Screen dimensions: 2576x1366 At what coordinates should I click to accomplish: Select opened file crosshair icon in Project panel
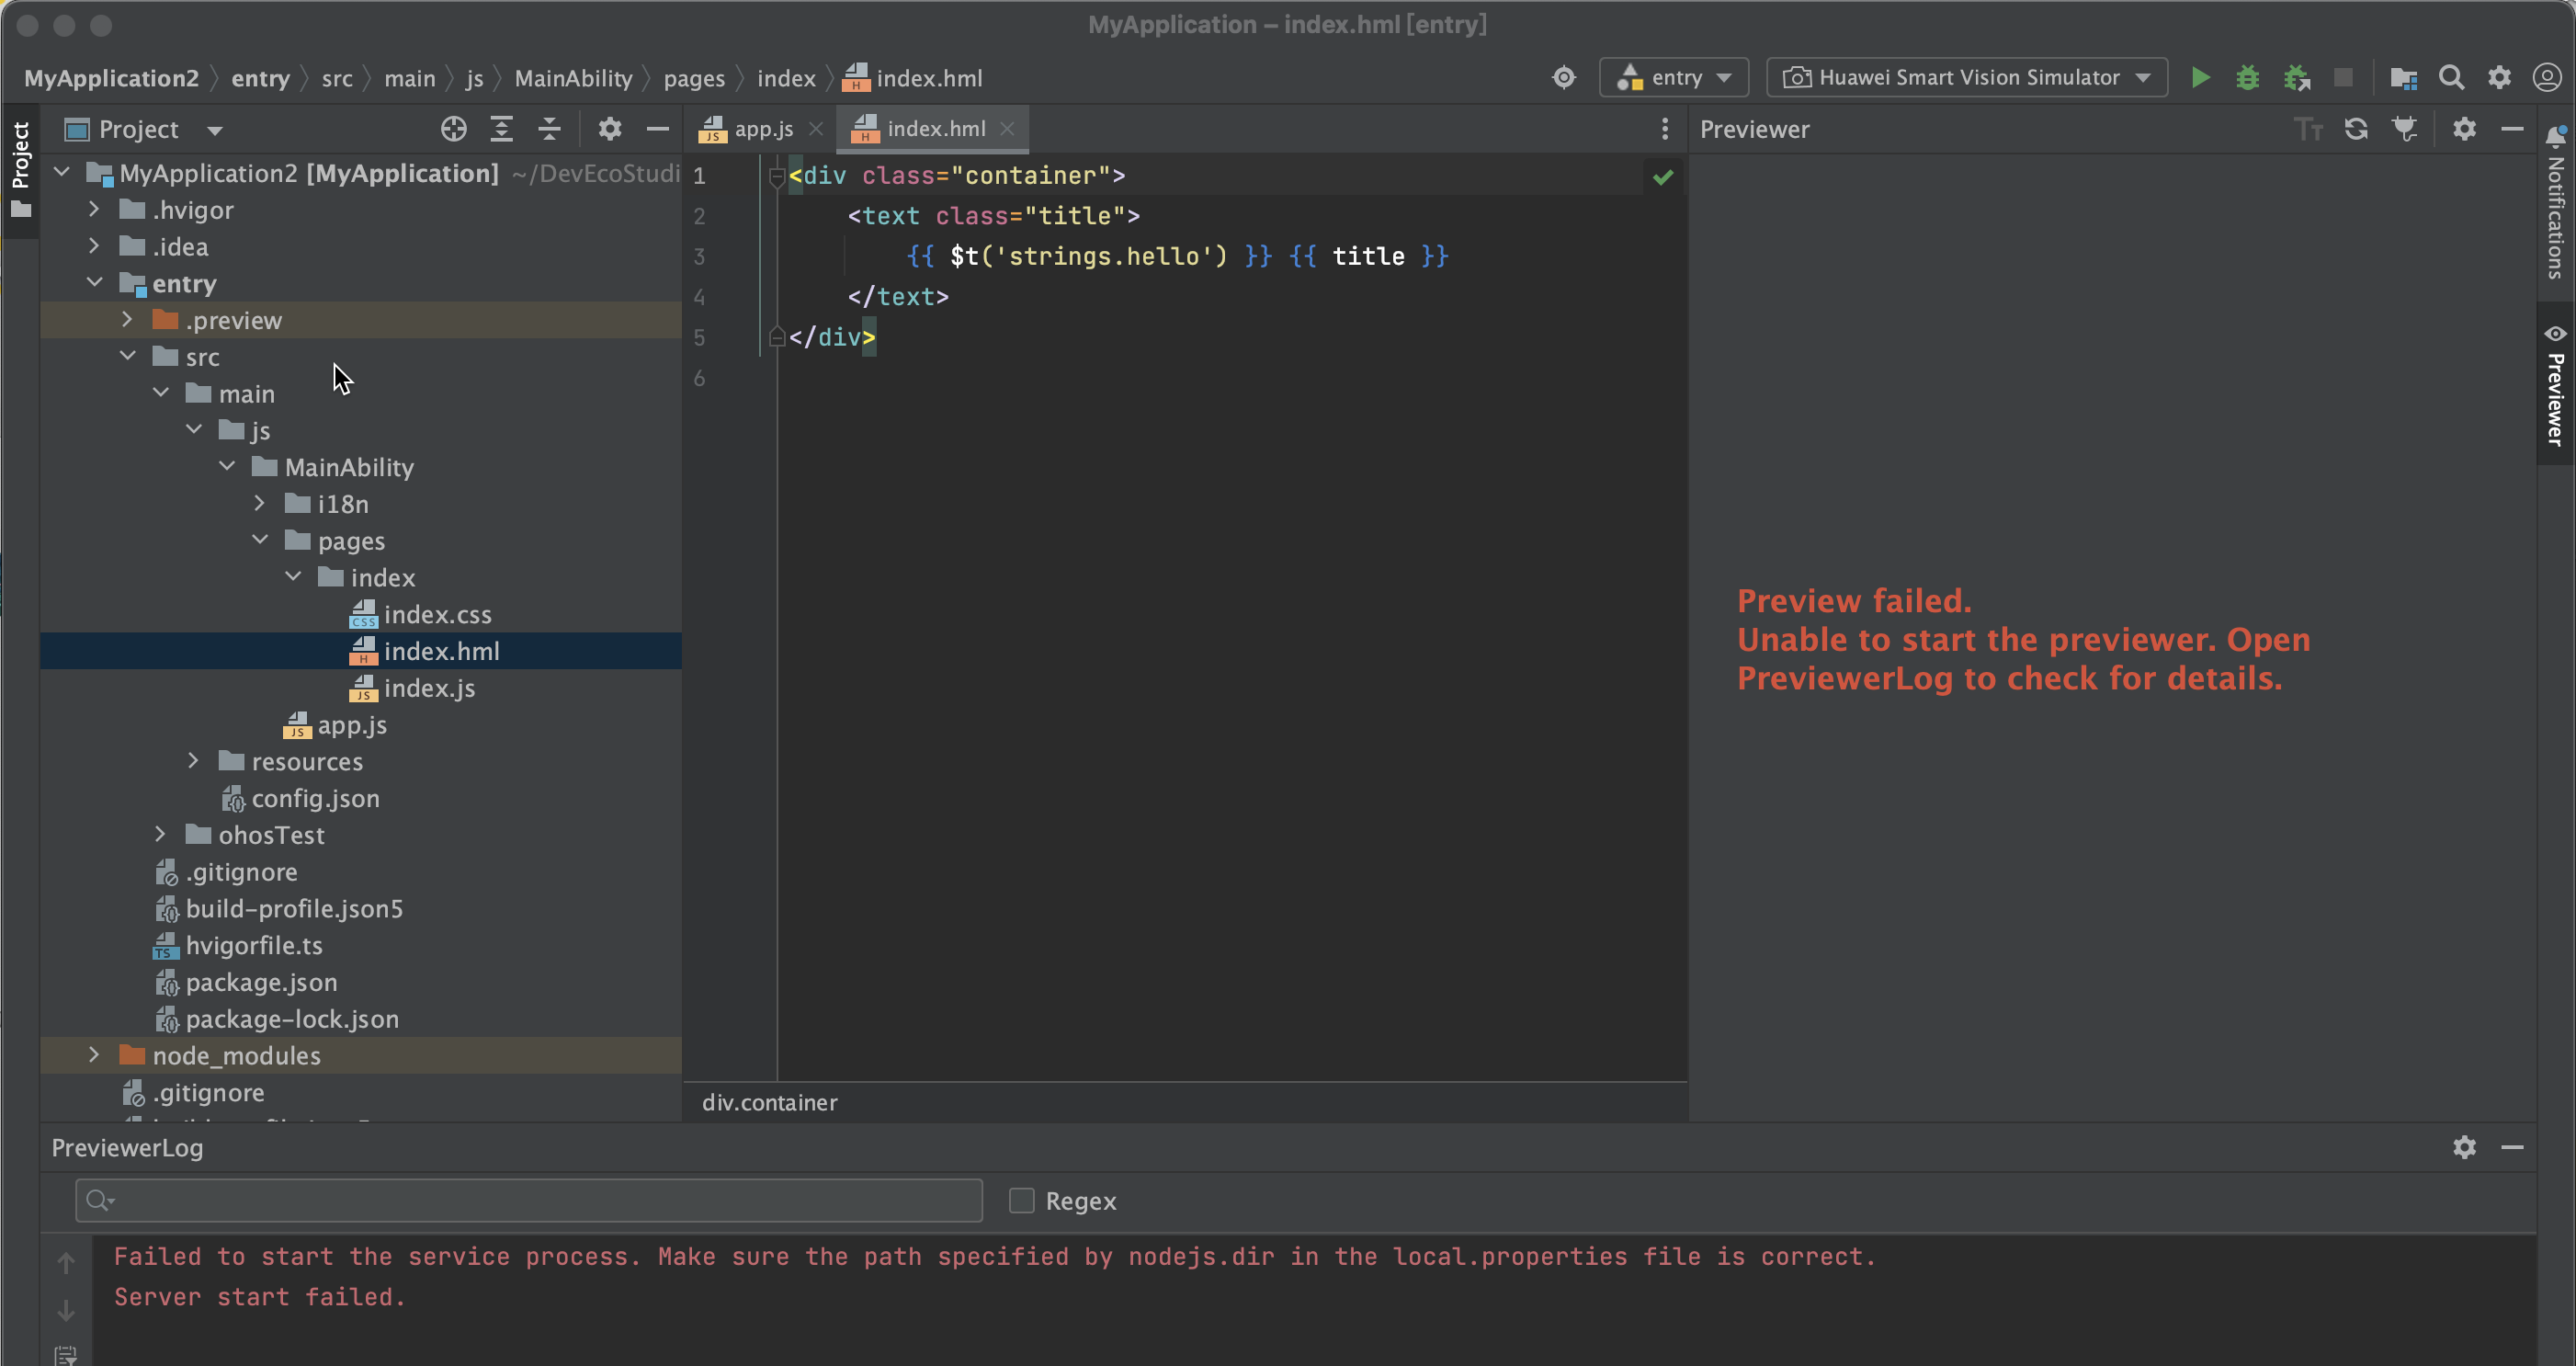(454, 129)
